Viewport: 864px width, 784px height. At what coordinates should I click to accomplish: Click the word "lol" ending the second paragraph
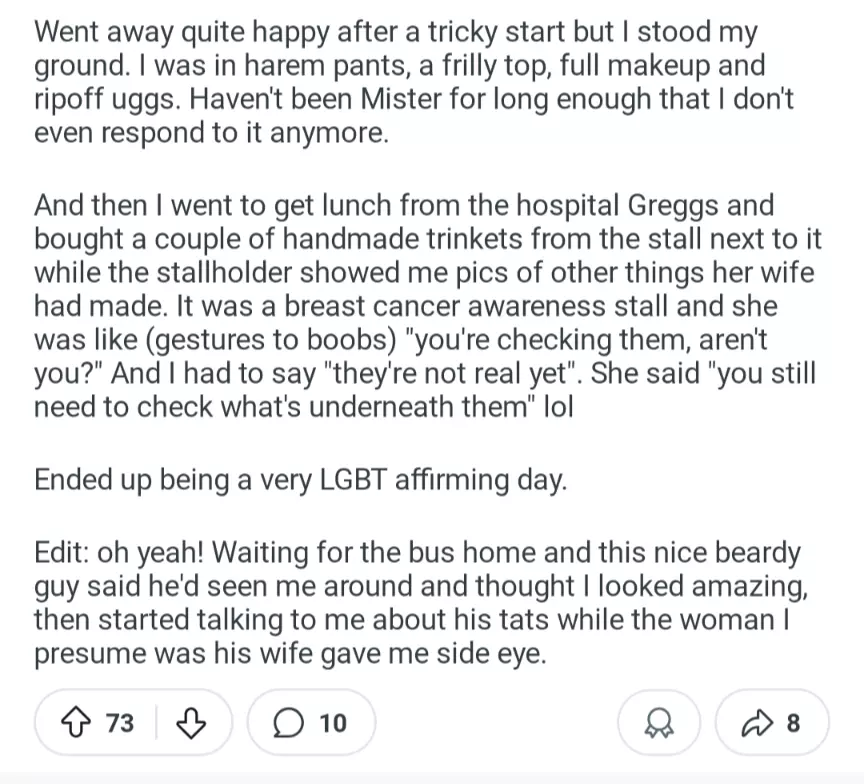click(558, 407)
